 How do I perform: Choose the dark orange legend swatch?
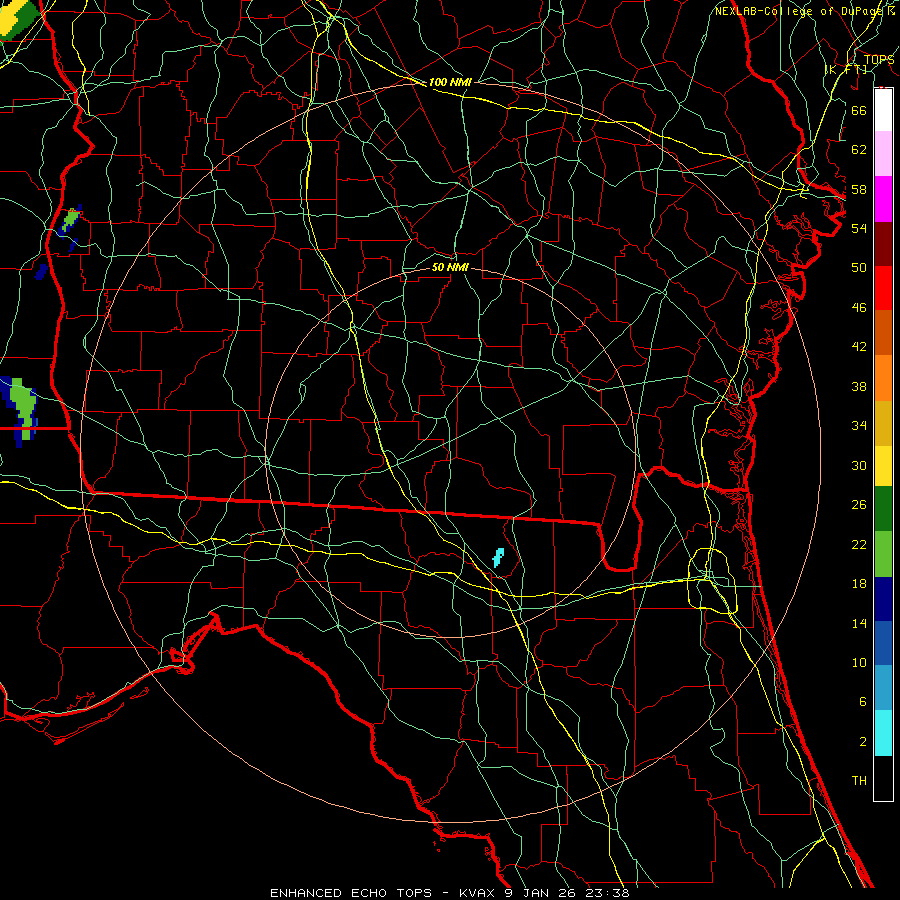(883, 332)
